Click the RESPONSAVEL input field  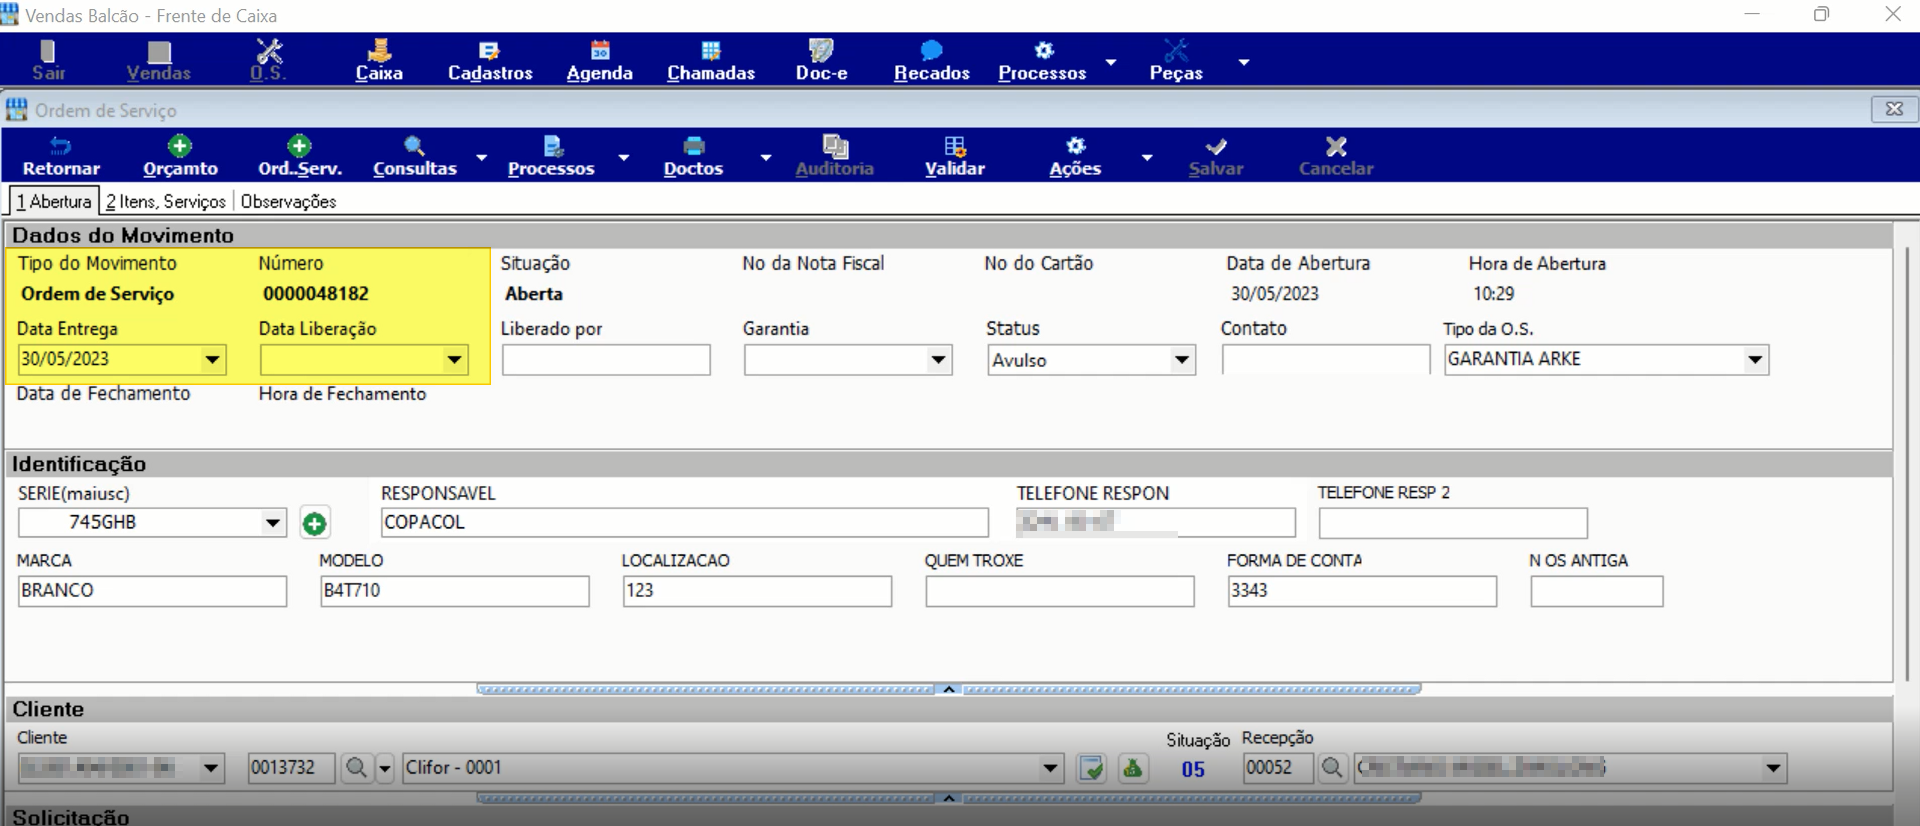click(x=685, y=523)
